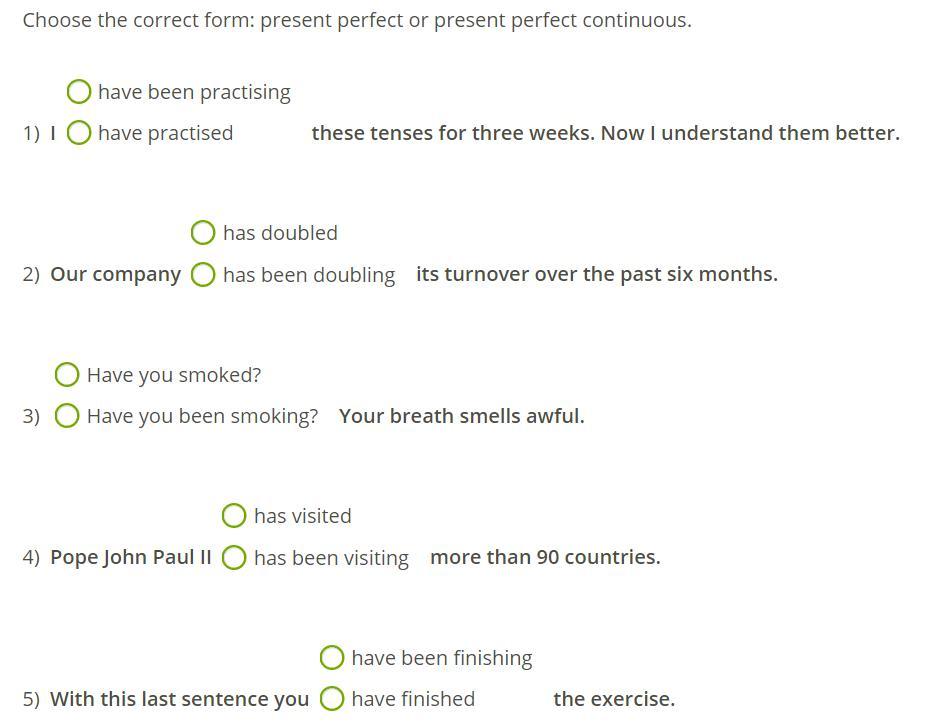
Task: Select 'has visited' for Pope John Paul II
Action: click(x=234, y=516)
